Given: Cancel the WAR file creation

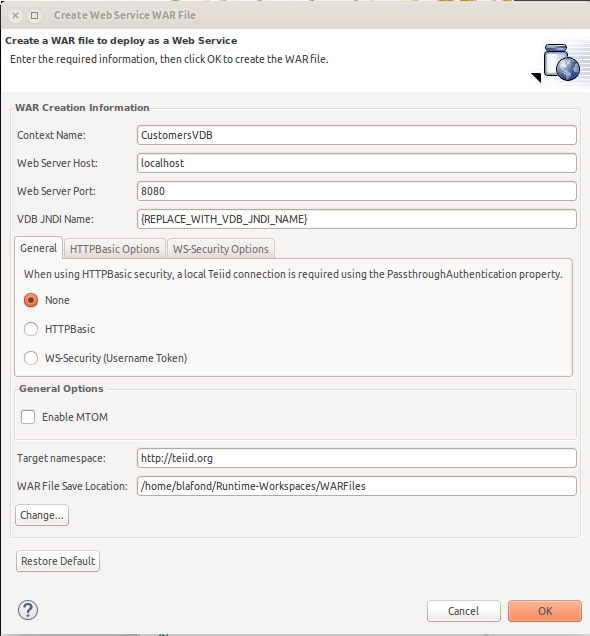Looking at the screenshot, I should tap(463, 611).
